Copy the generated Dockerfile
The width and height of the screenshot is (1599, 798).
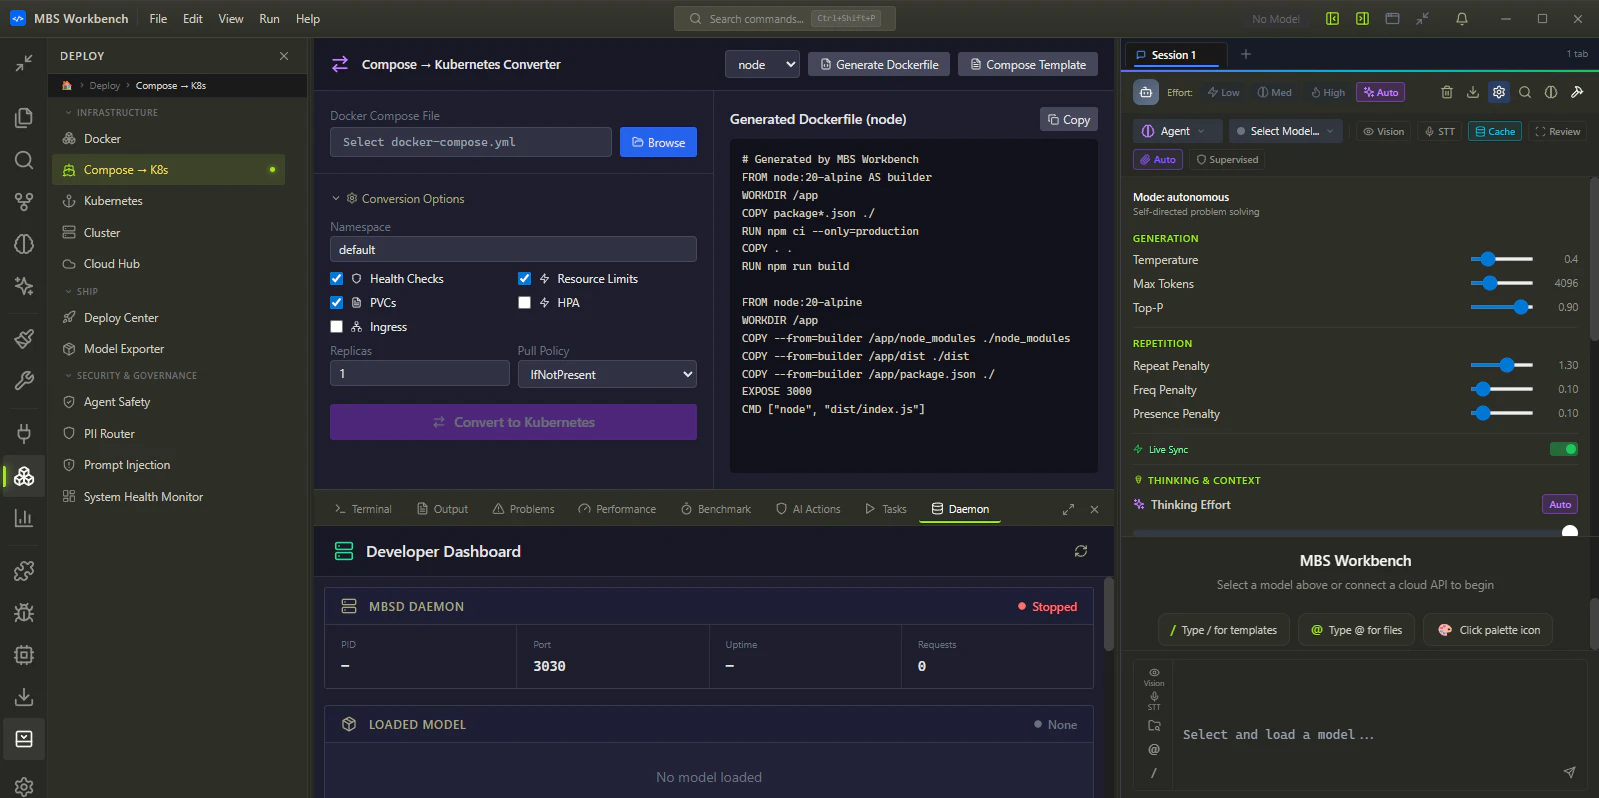click(1068, 119)
